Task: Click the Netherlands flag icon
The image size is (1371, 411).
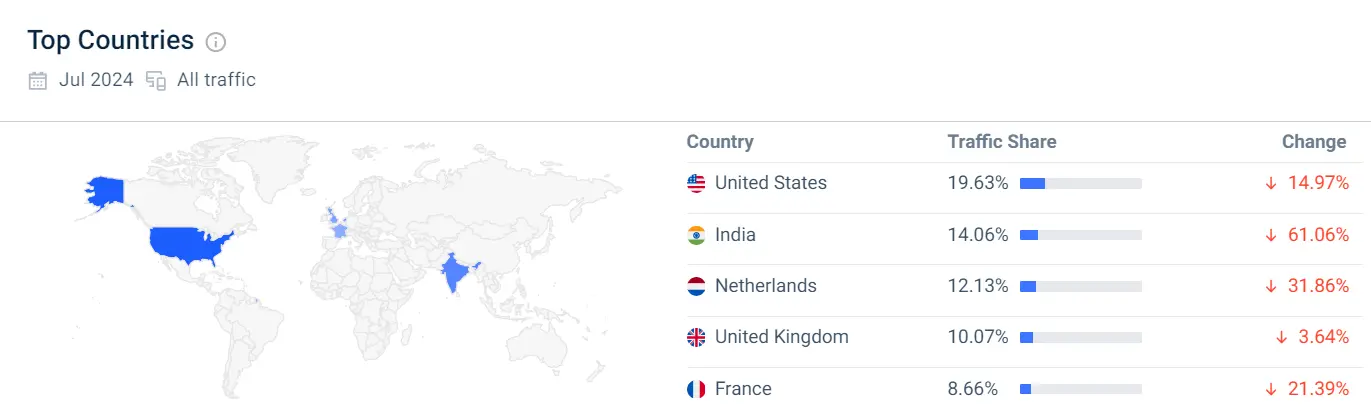Action: pyautogui.click(x=696, y=286)
